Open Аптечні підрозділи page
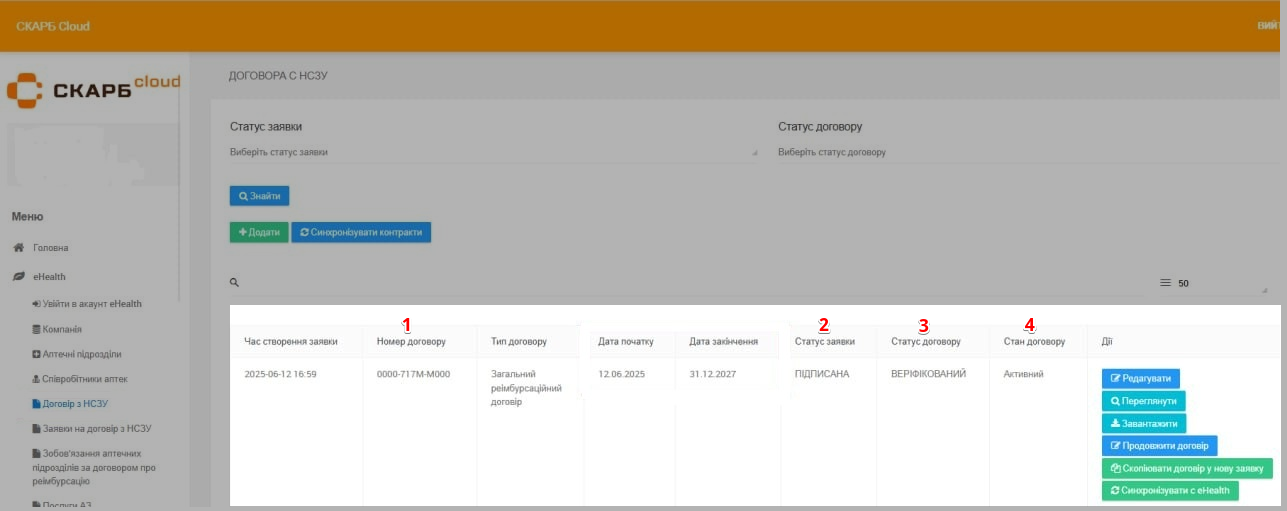1287x511 pixels. pyautogui.click(x=82, y=354)
